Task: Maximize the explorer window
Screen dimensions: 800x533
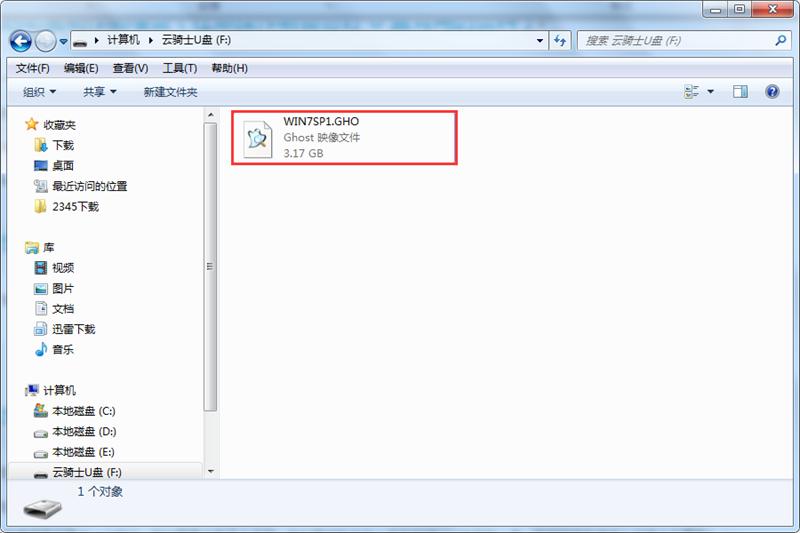Action: (739, 9)
